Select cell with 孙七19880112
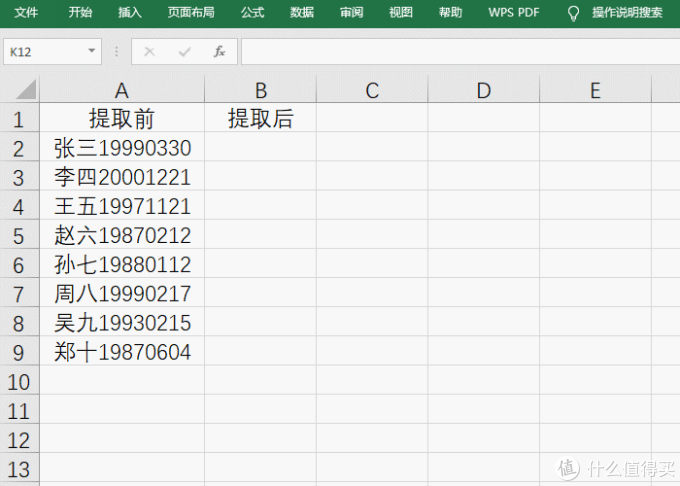 (x=122, y=264)
